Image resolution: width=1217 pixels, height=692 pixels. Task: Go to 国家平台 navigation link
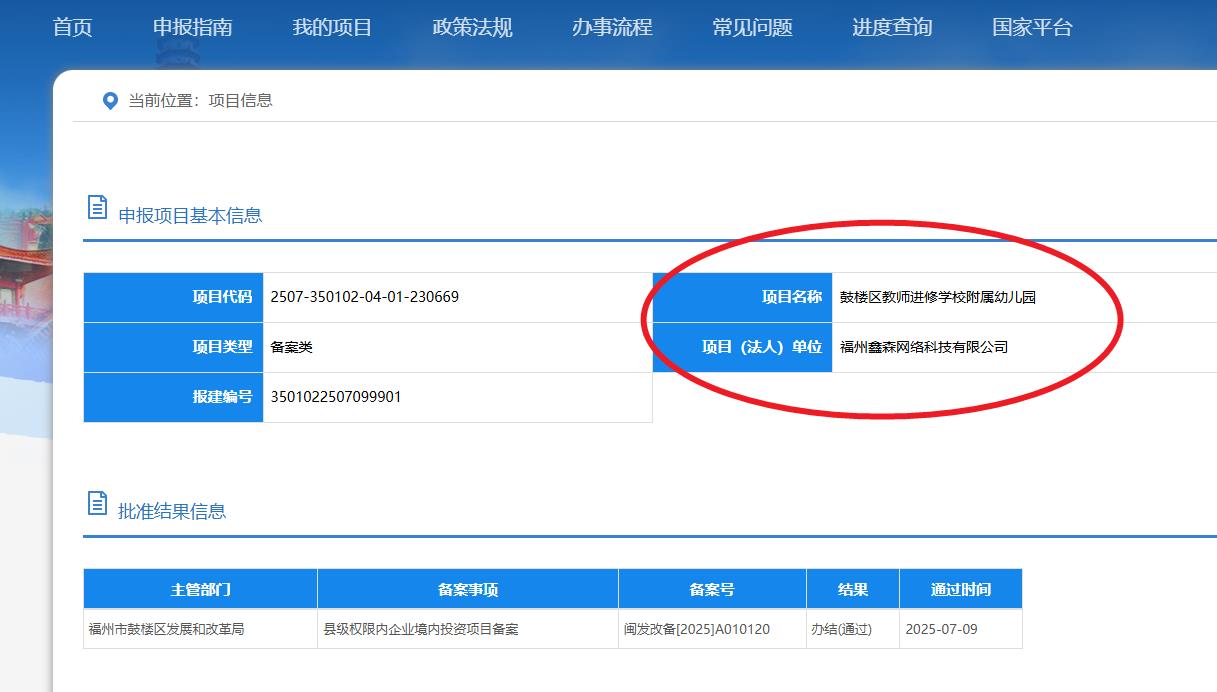click(x=1032, y=27)
